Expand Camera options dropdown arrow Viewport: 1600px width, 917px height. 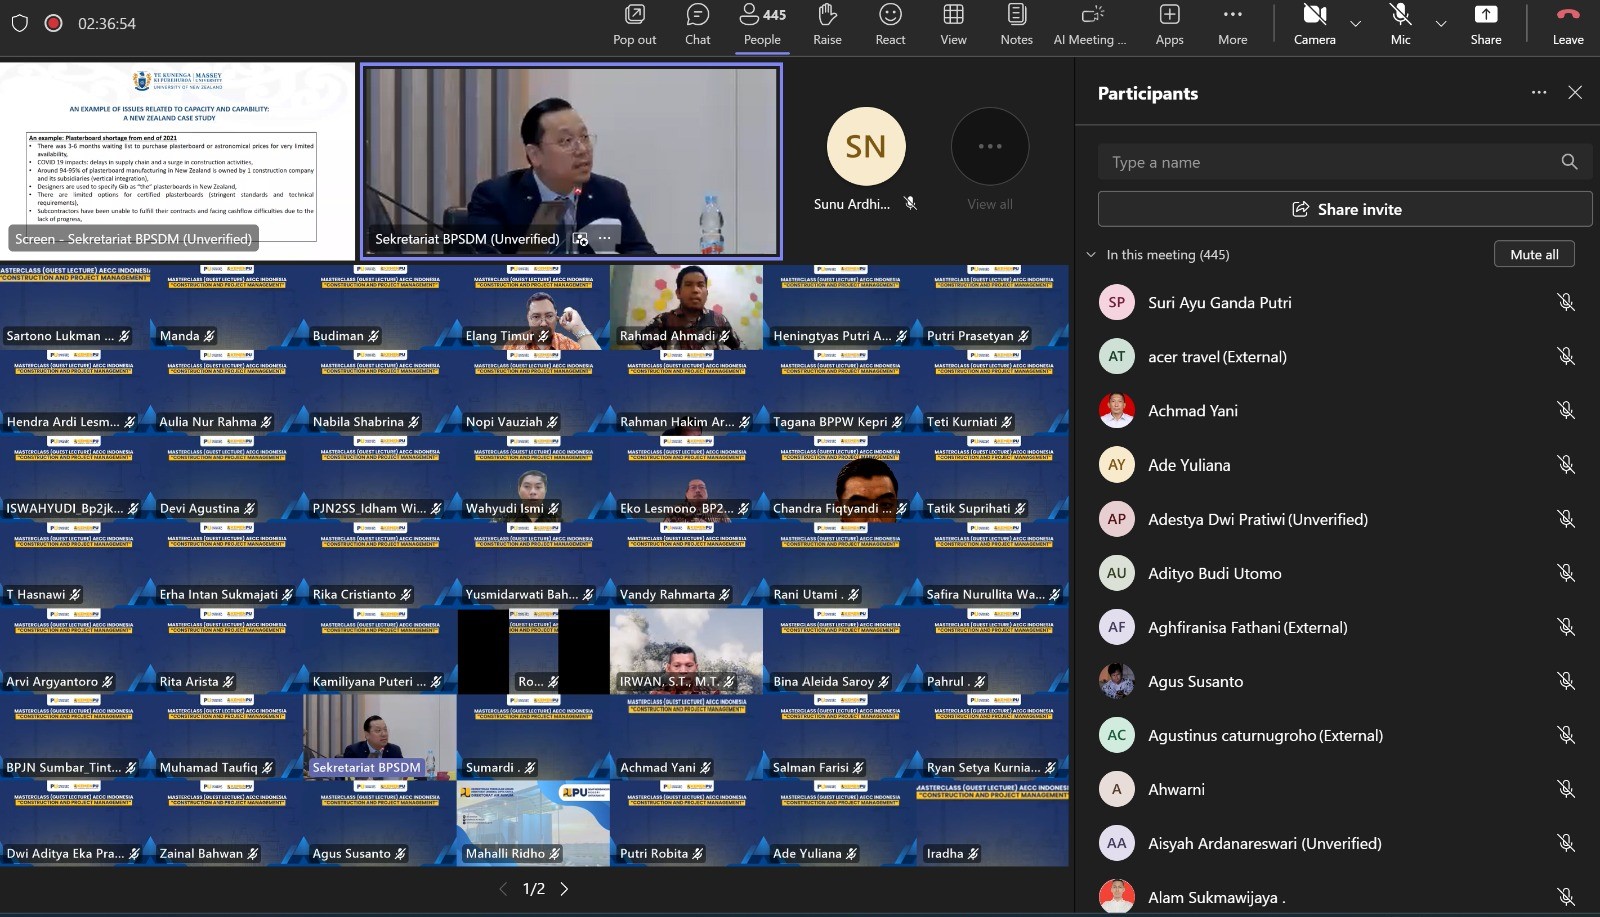coord(1356,24)
